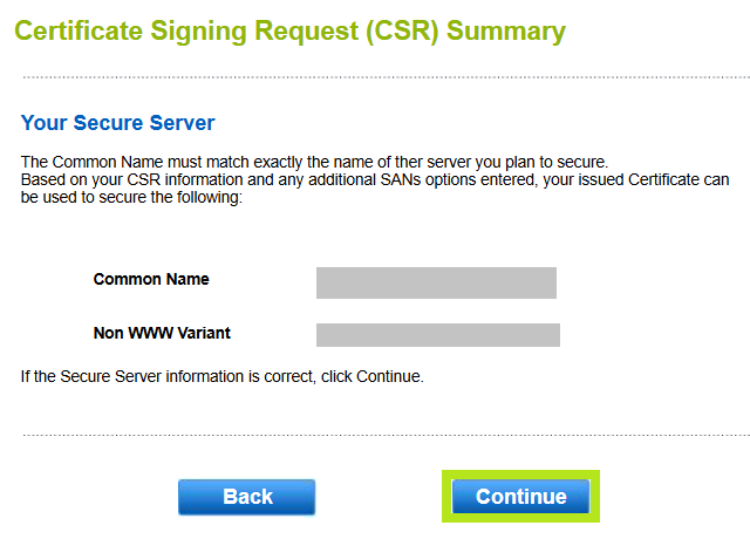Click the dotted divider above the buttons
750x540 pixels.
click(x=385, y=435)
